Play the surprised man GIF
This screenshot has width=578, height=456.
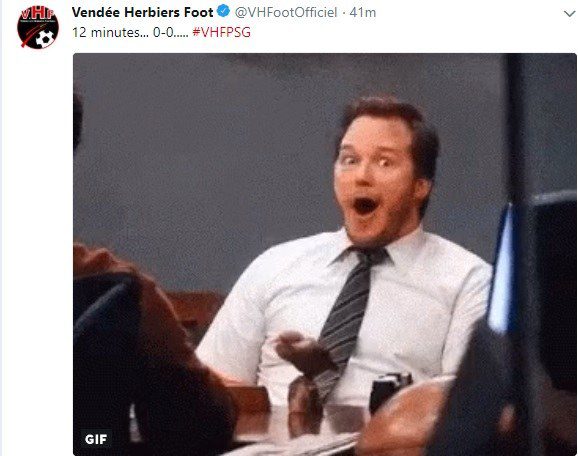(325, 254)
